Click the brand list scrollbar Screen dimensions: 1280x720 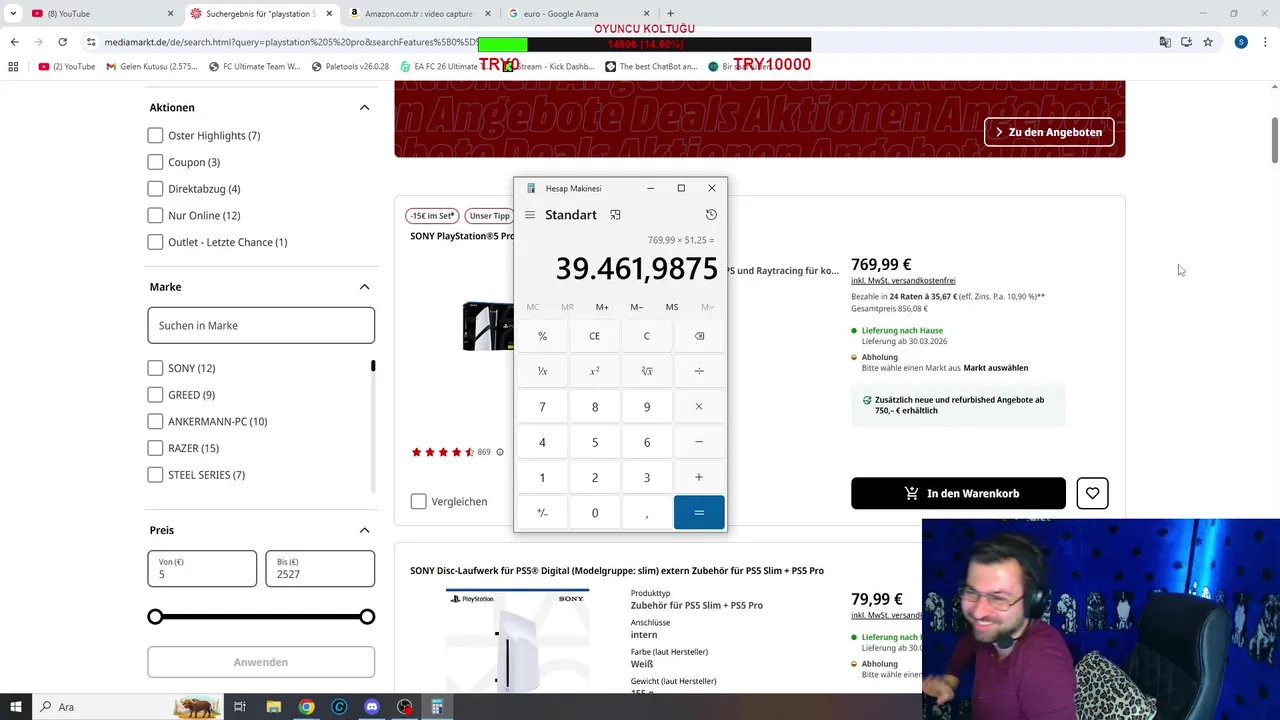(x=373, y=366)
